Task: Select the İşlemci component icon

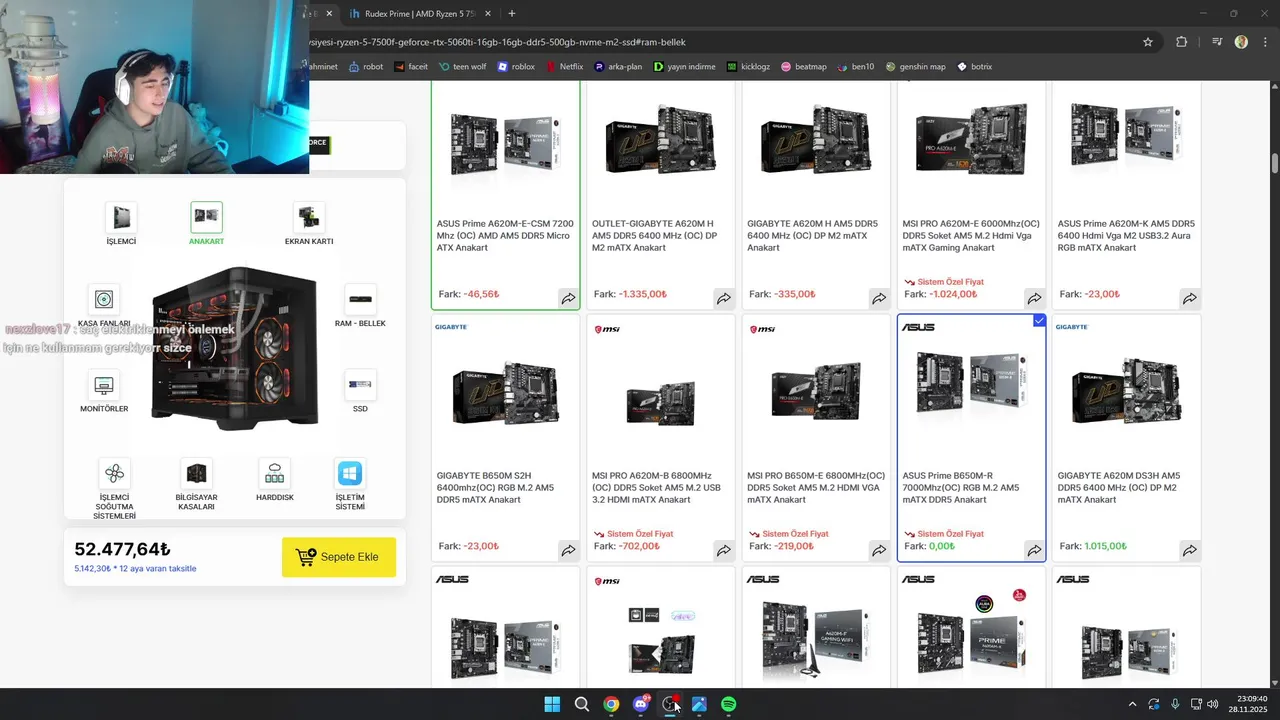Action: [x=121, y=217]
